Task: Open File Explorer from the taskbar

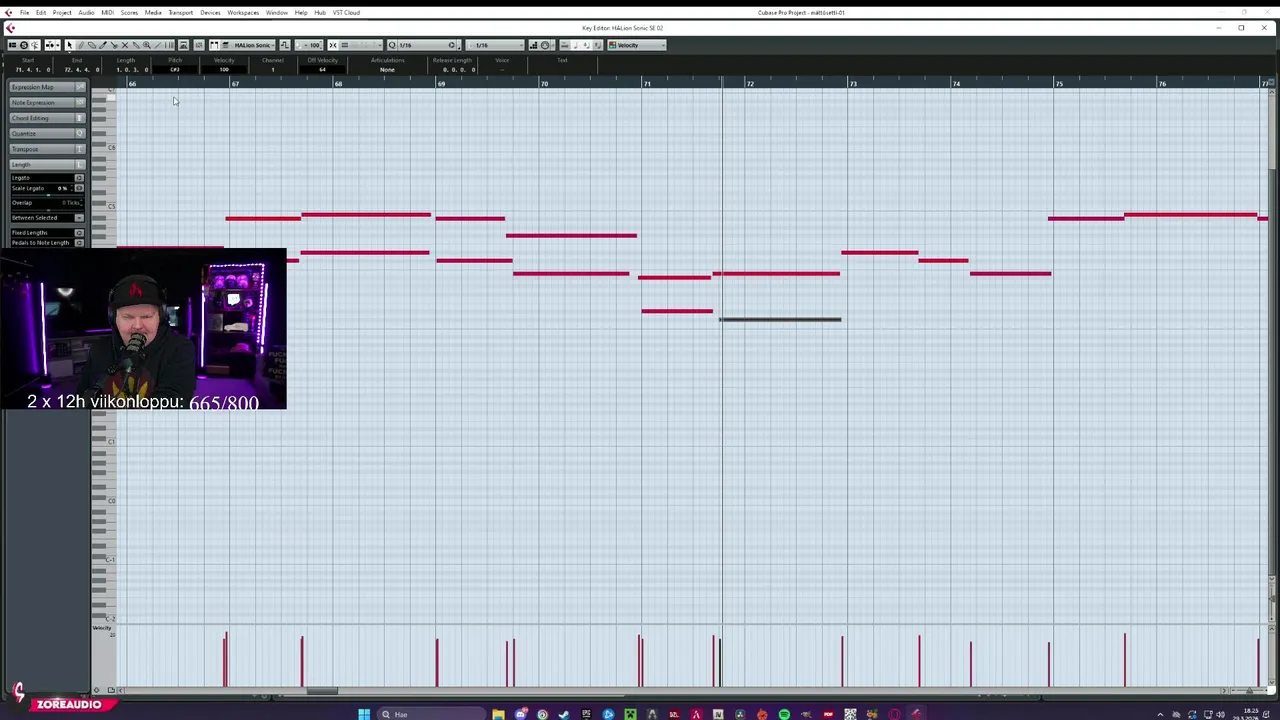Action: pyautogui.click(x=498, y=714)
